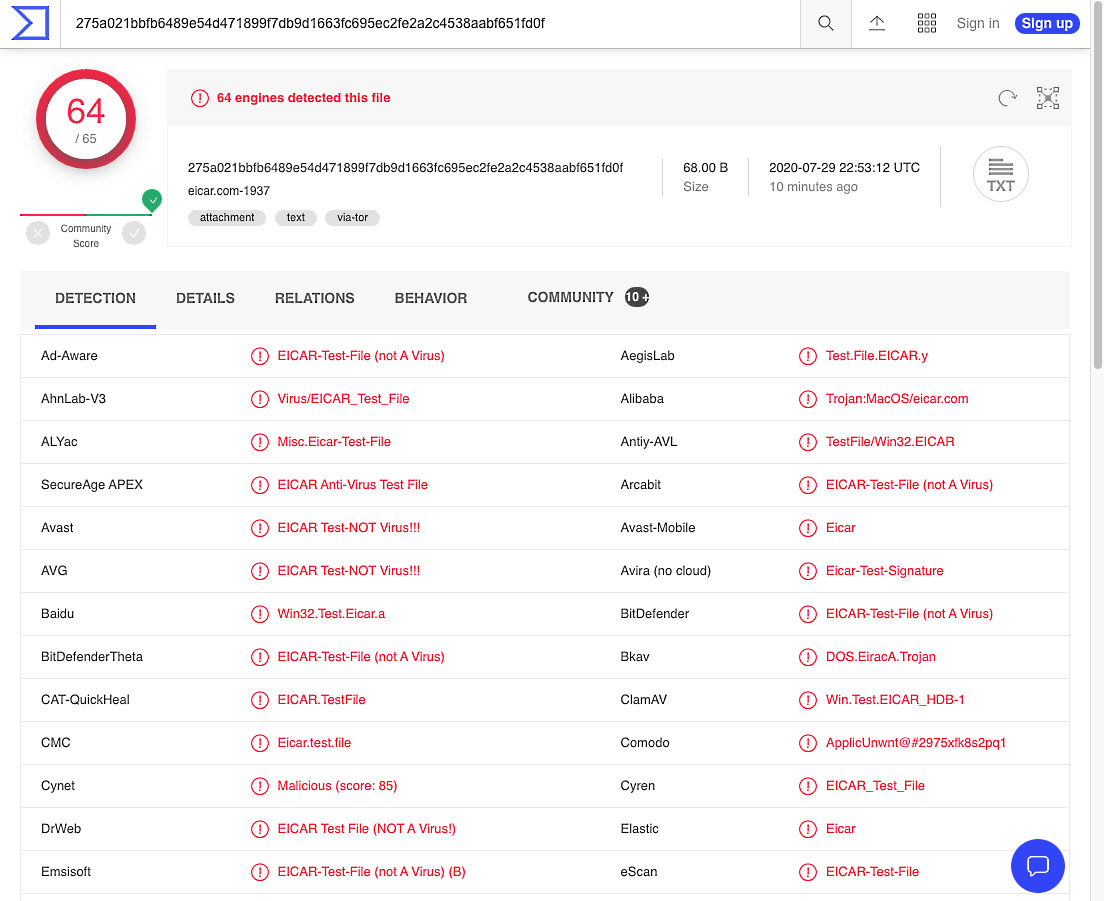Open the Relations tab
The width and height of the screenshot is (1104, 901).
[314, 298]
